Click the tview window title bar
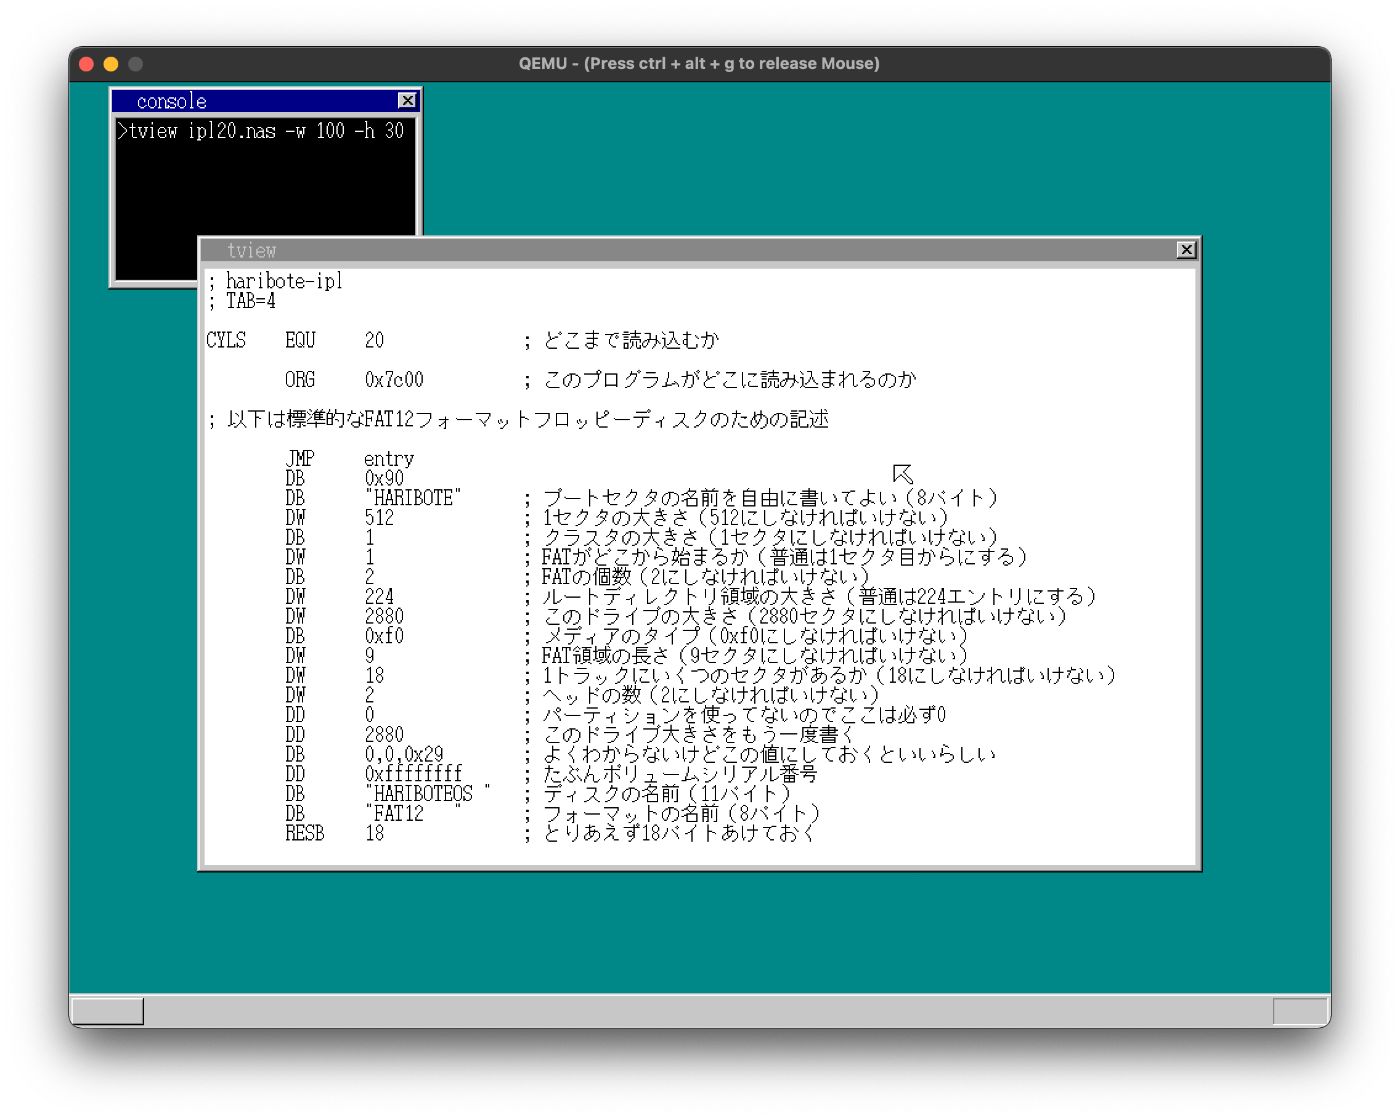The height and width of the screenshot is (1119, 1400). point(699,250)
